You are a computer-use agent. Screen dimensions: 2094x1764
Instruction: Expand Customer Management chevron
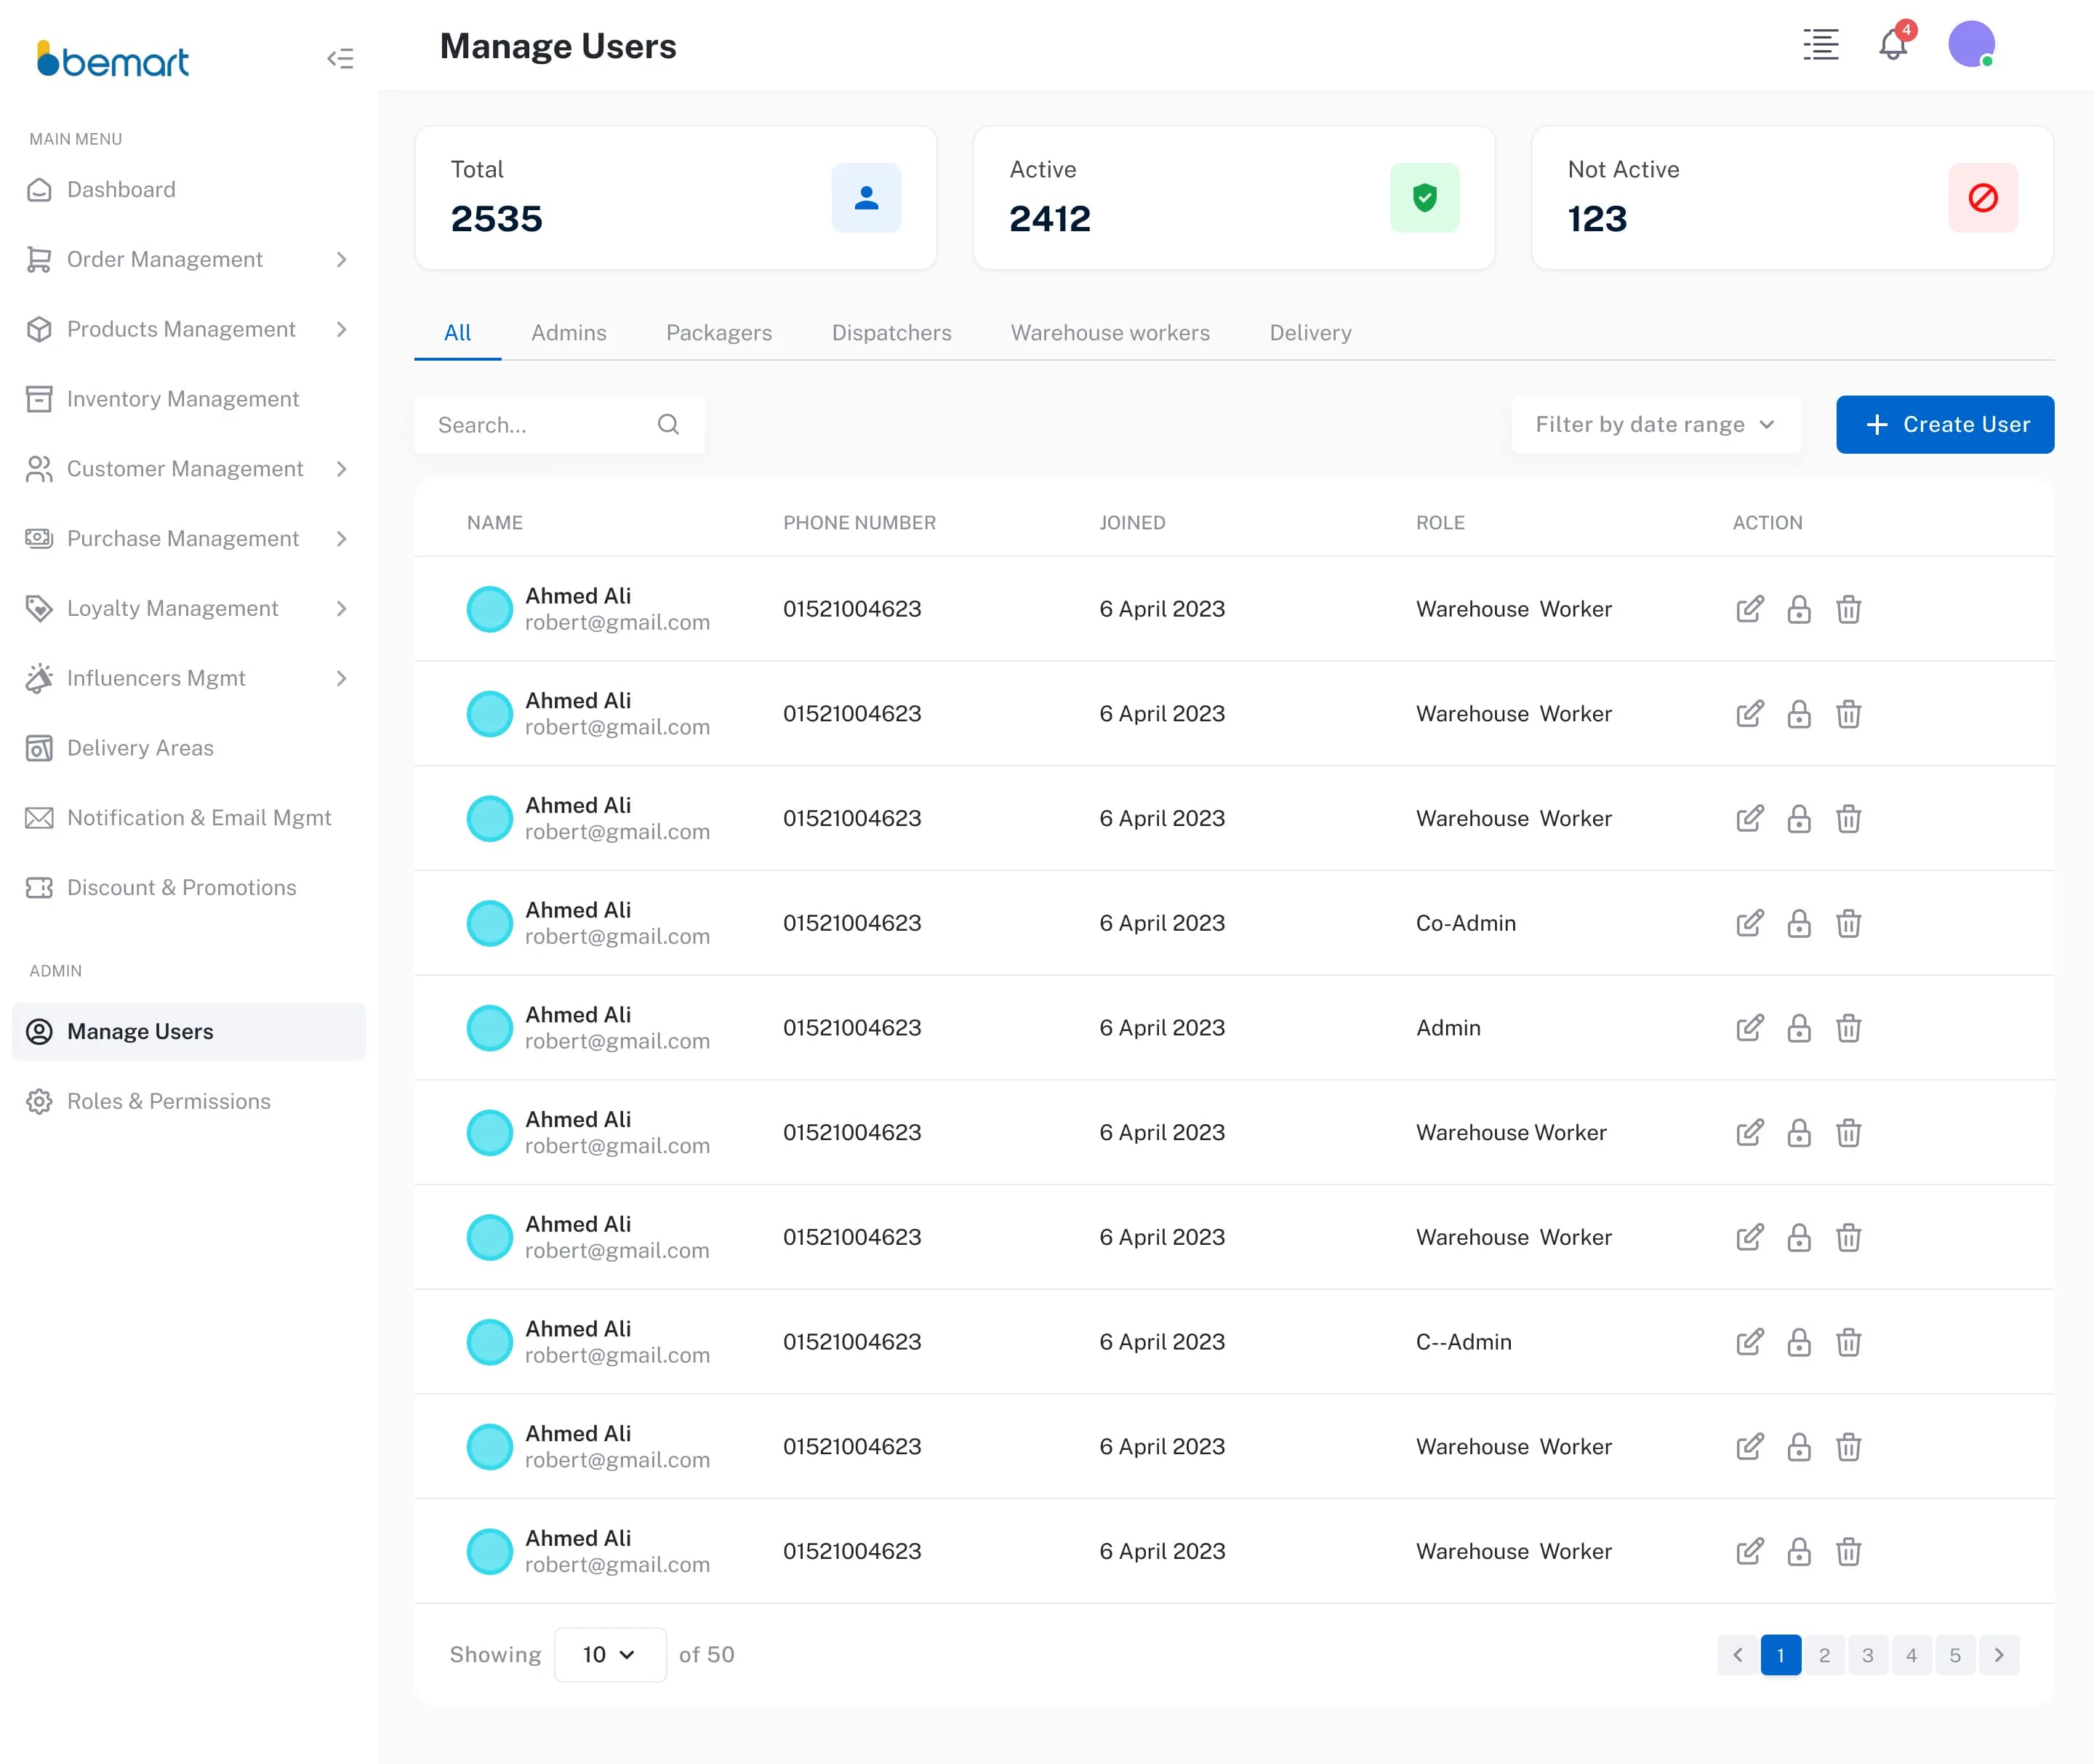[342, 469]
